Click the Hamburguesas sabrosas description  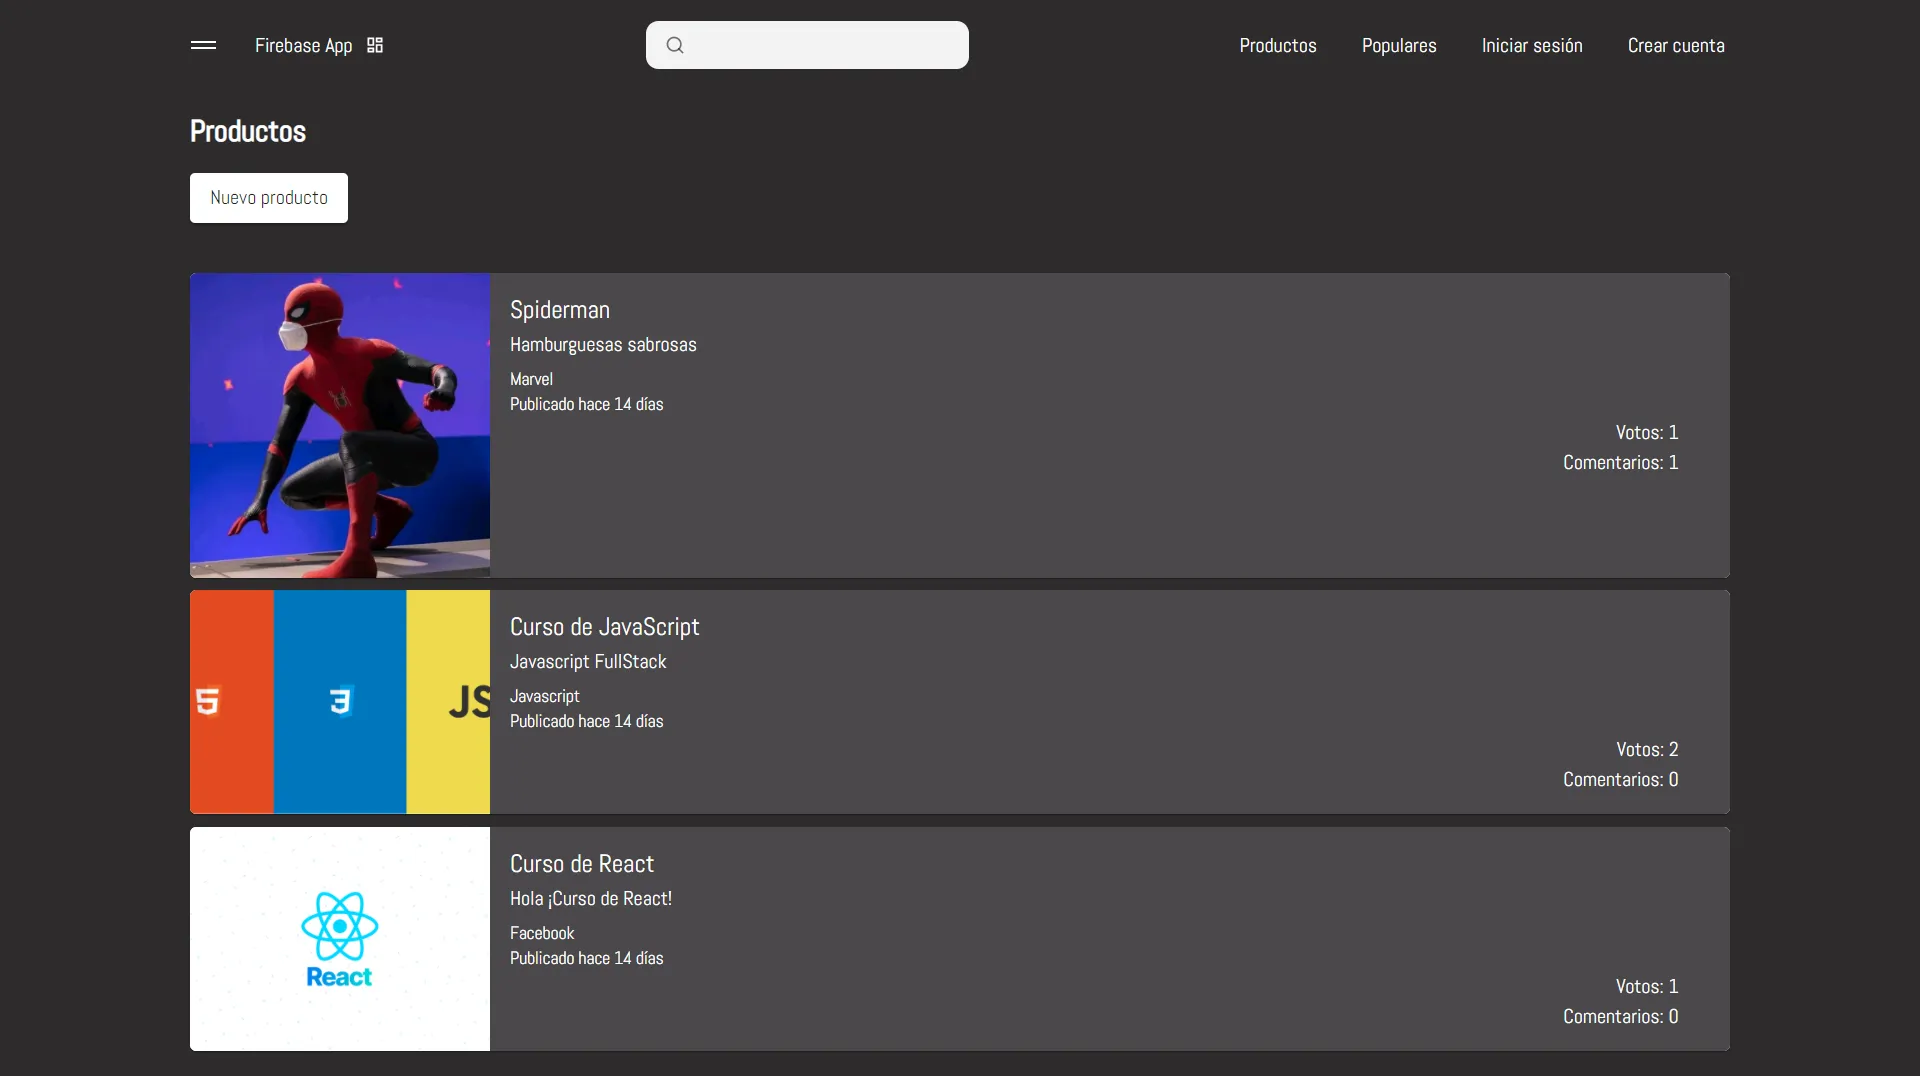[x=603, y=344]
